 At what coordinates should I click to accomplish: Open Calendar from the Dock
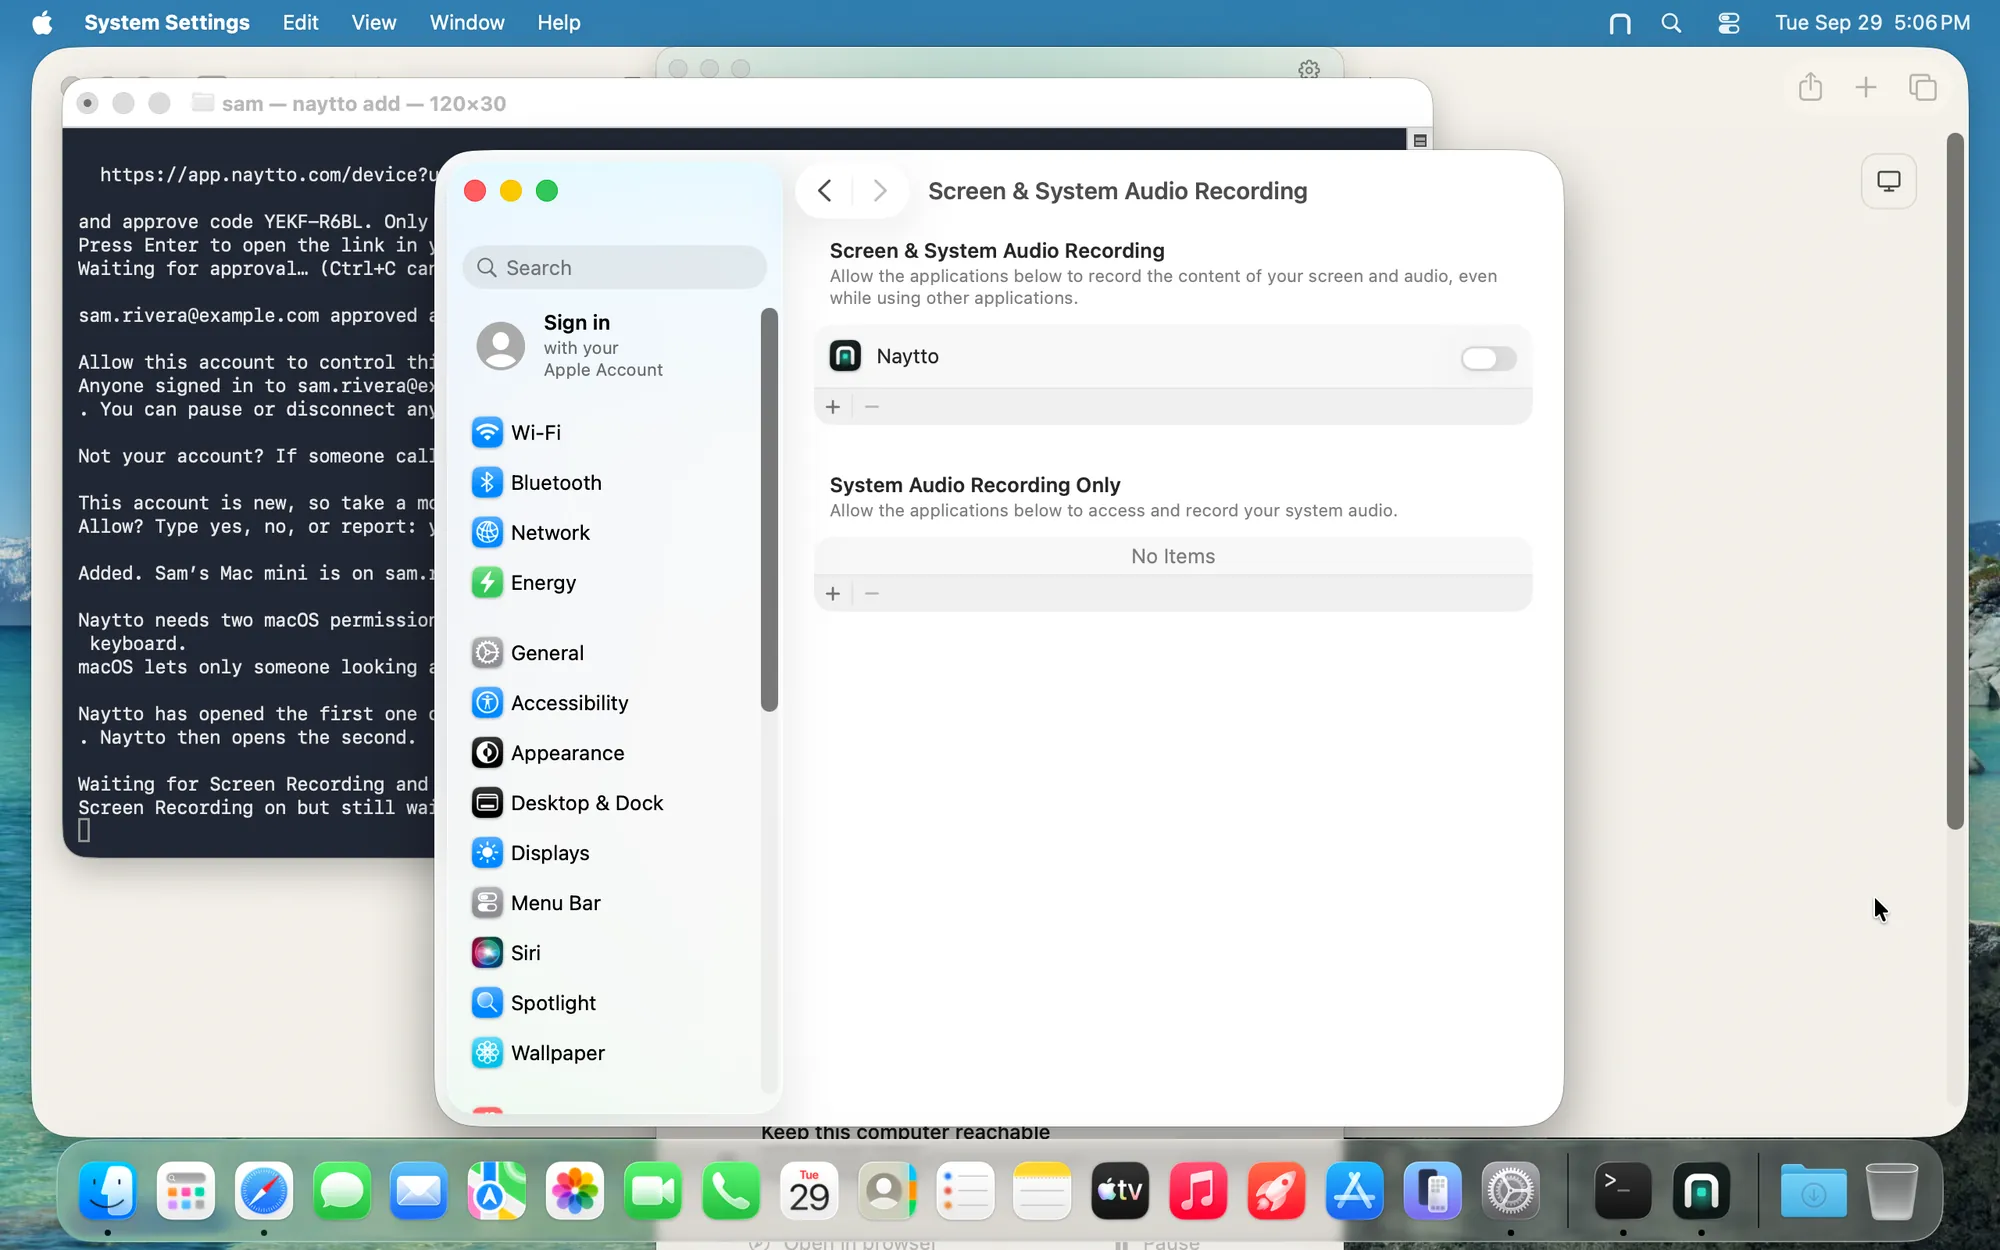point(809,1191)
